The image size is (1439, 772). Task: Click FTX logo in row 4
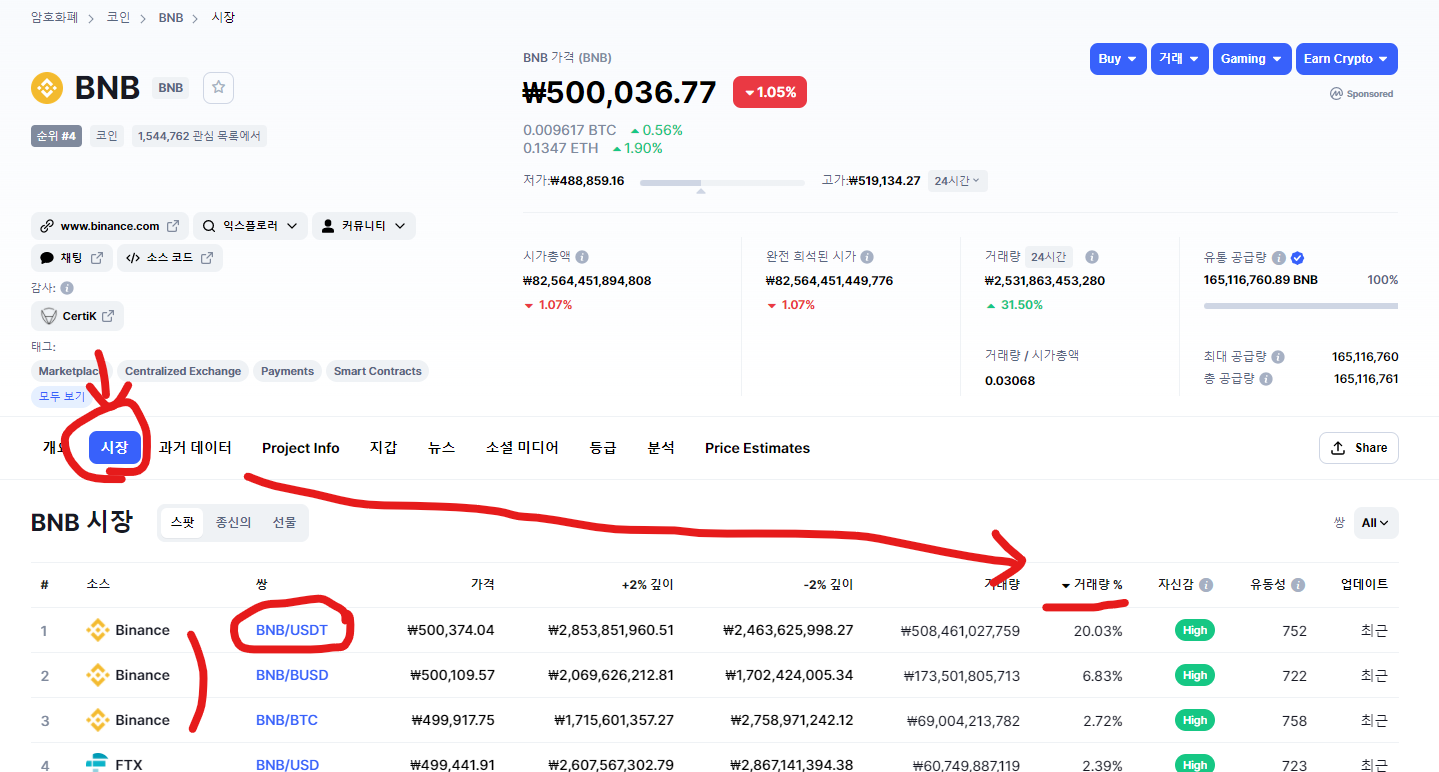[97, 765]
